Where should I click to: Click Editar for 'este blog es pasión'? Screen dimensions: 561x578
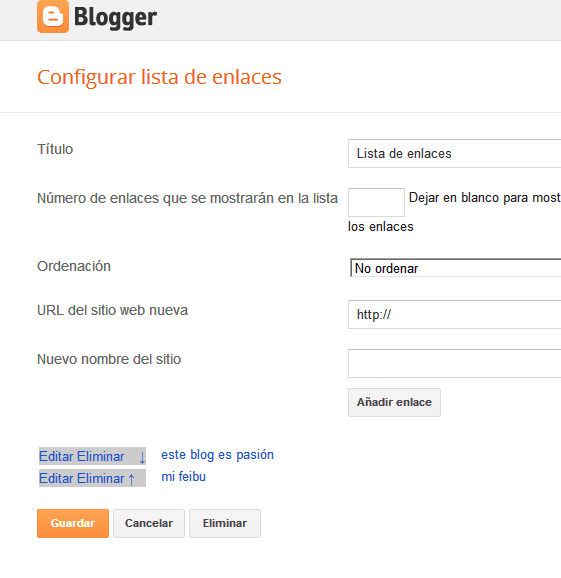56,457
